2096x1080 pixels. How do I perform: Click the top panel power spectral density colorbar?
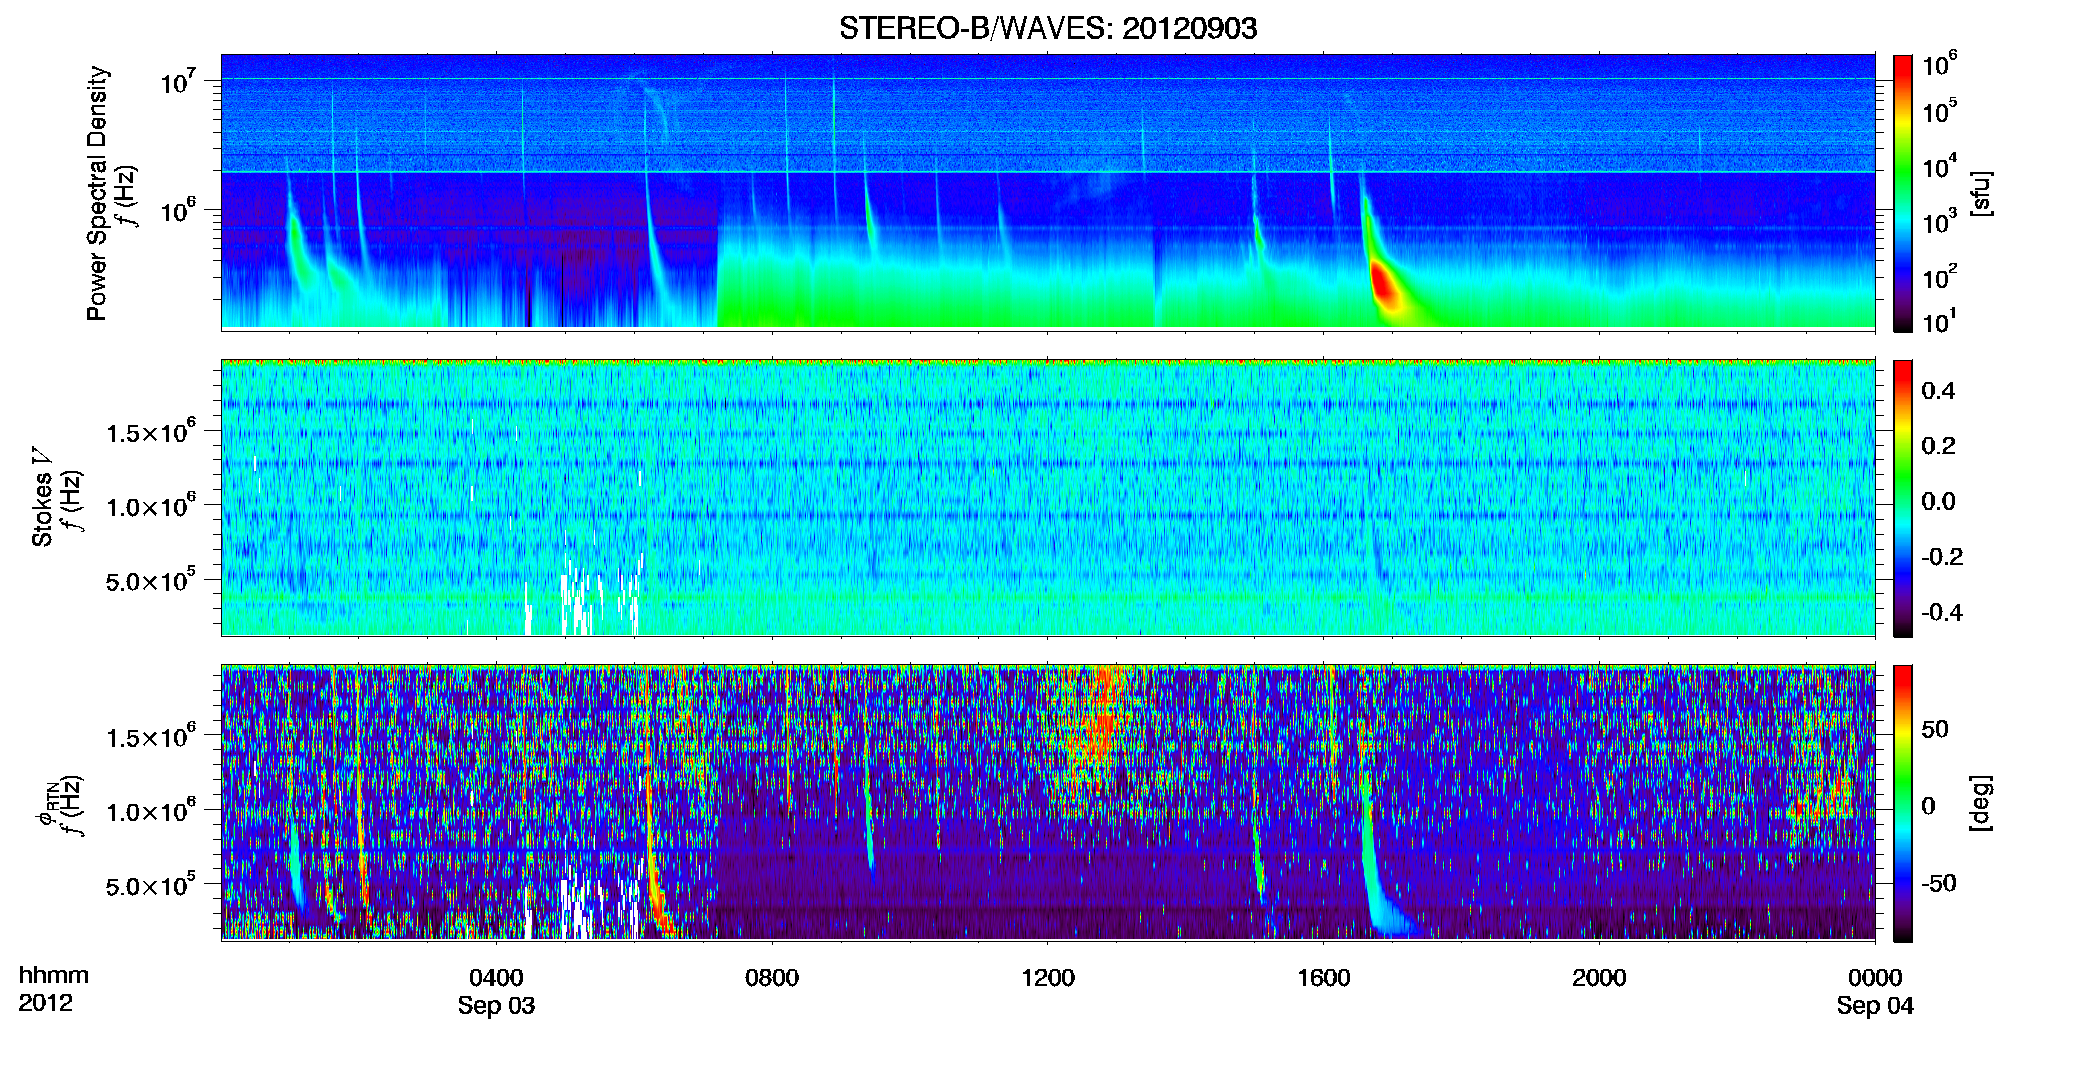[1903, 193]
